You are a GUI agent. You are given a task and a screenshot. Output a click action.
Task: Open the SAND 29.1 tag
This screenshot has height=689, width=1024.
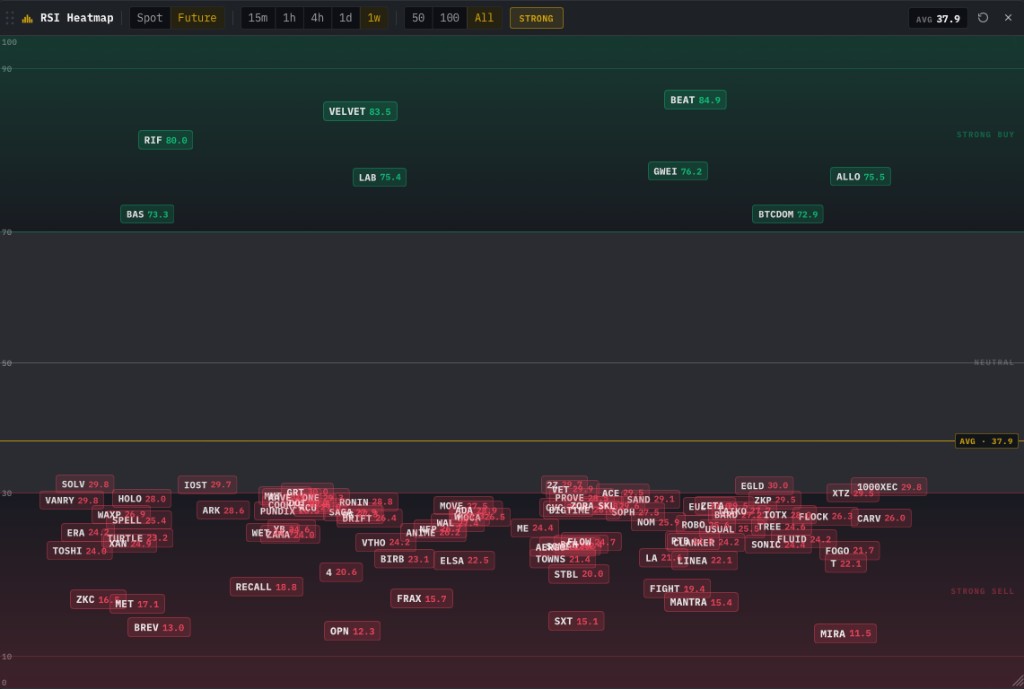click(650, 499)
